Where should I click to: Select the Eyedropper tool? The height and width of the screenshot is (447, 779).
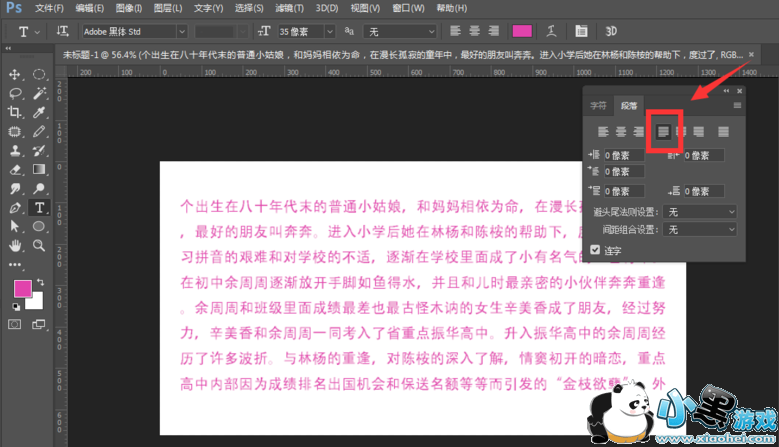click(39, 112)
